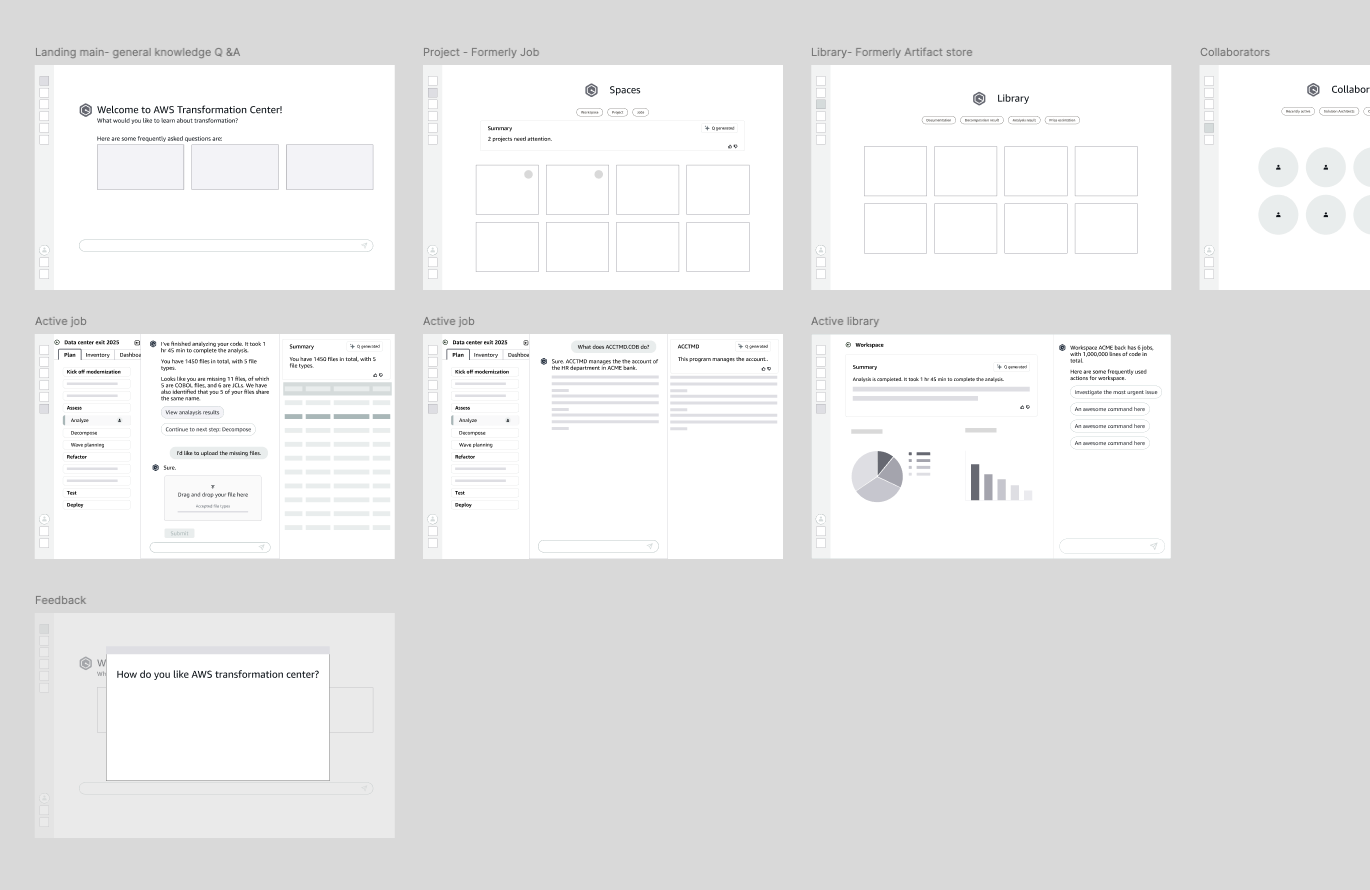This screenshot has height=890, width=1370.
Task: Expand Kick off modernization in first Active job
Action: pyautogui.click(x=93, y=372)
